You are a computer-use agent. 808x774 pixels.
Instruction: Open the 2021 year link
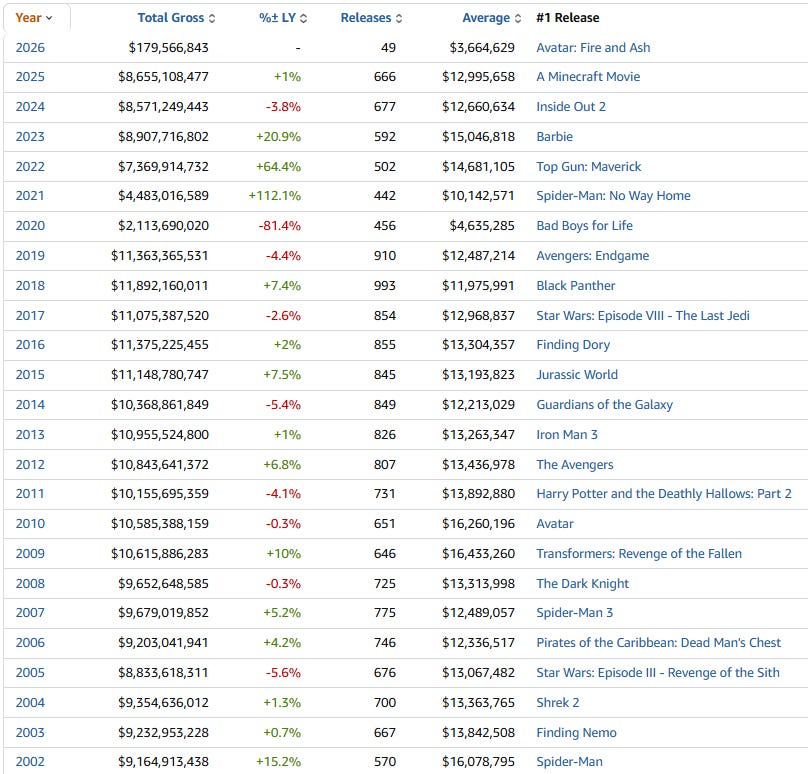(30, 196)
